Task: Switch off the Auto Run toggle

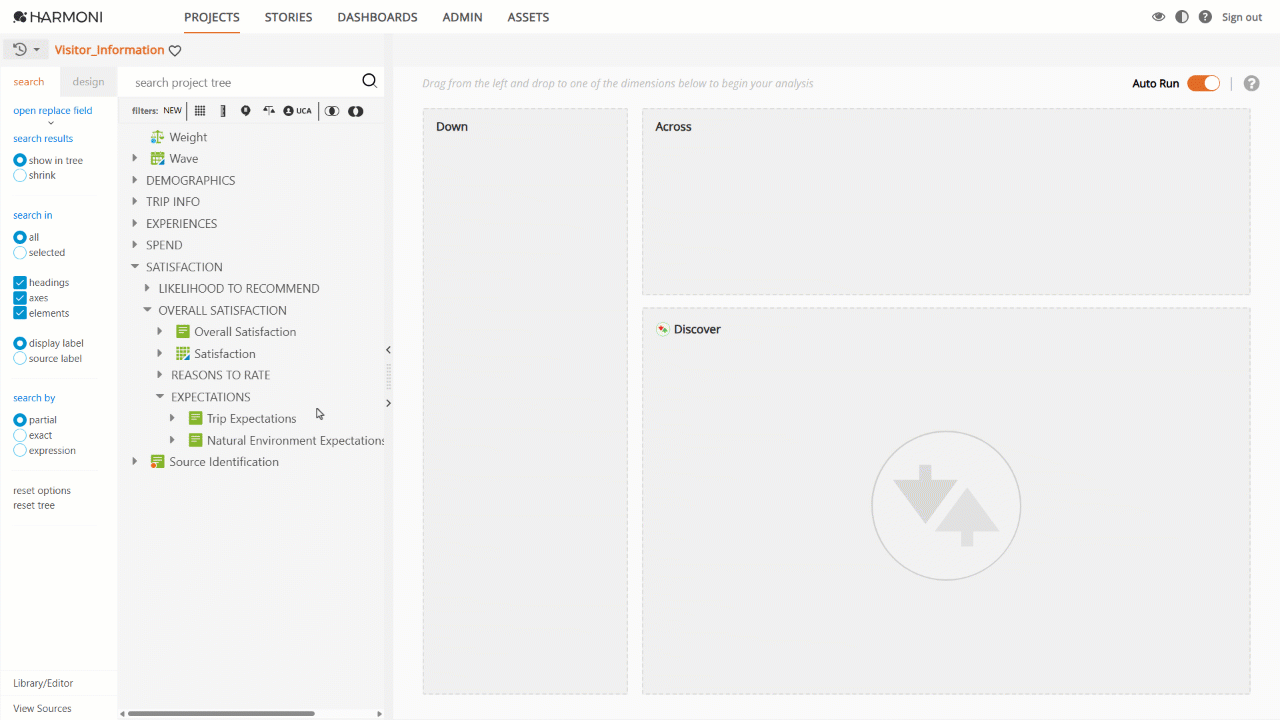Action: tap(1203, 83)
